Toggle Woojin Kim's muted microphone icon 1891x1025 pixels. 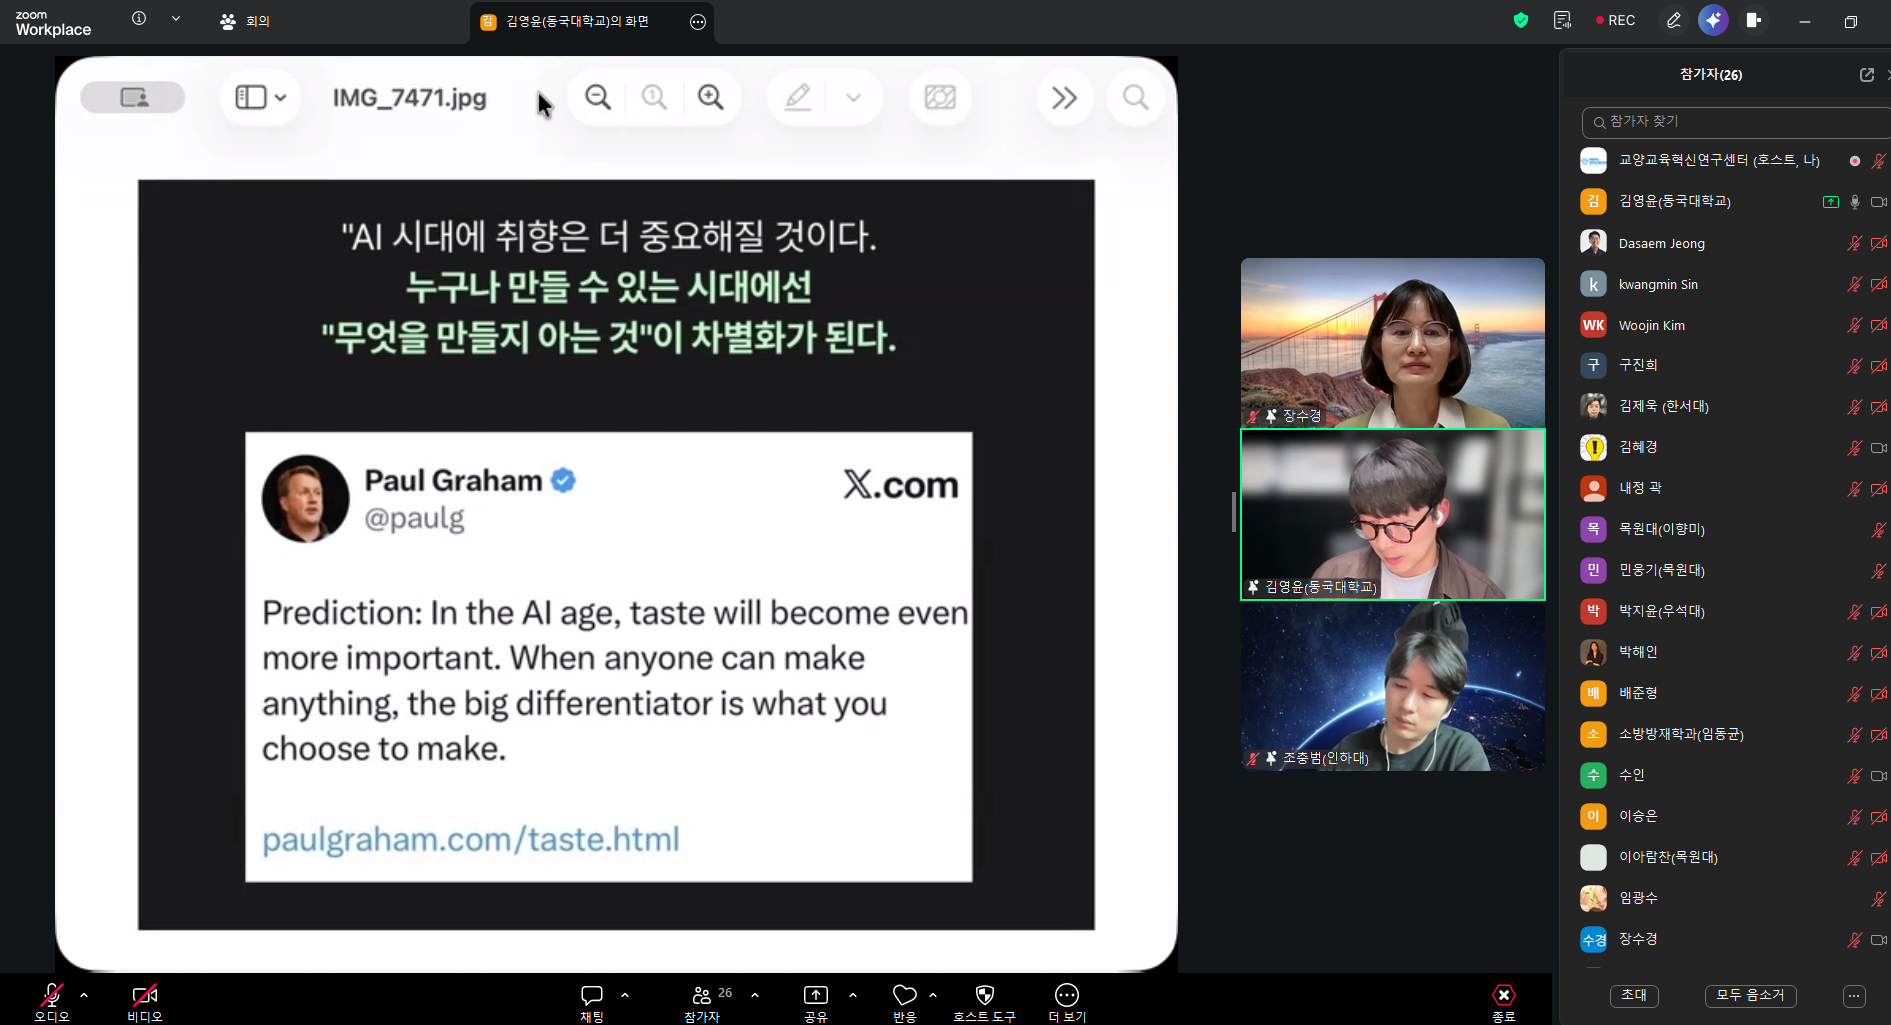coord(1854,325)
